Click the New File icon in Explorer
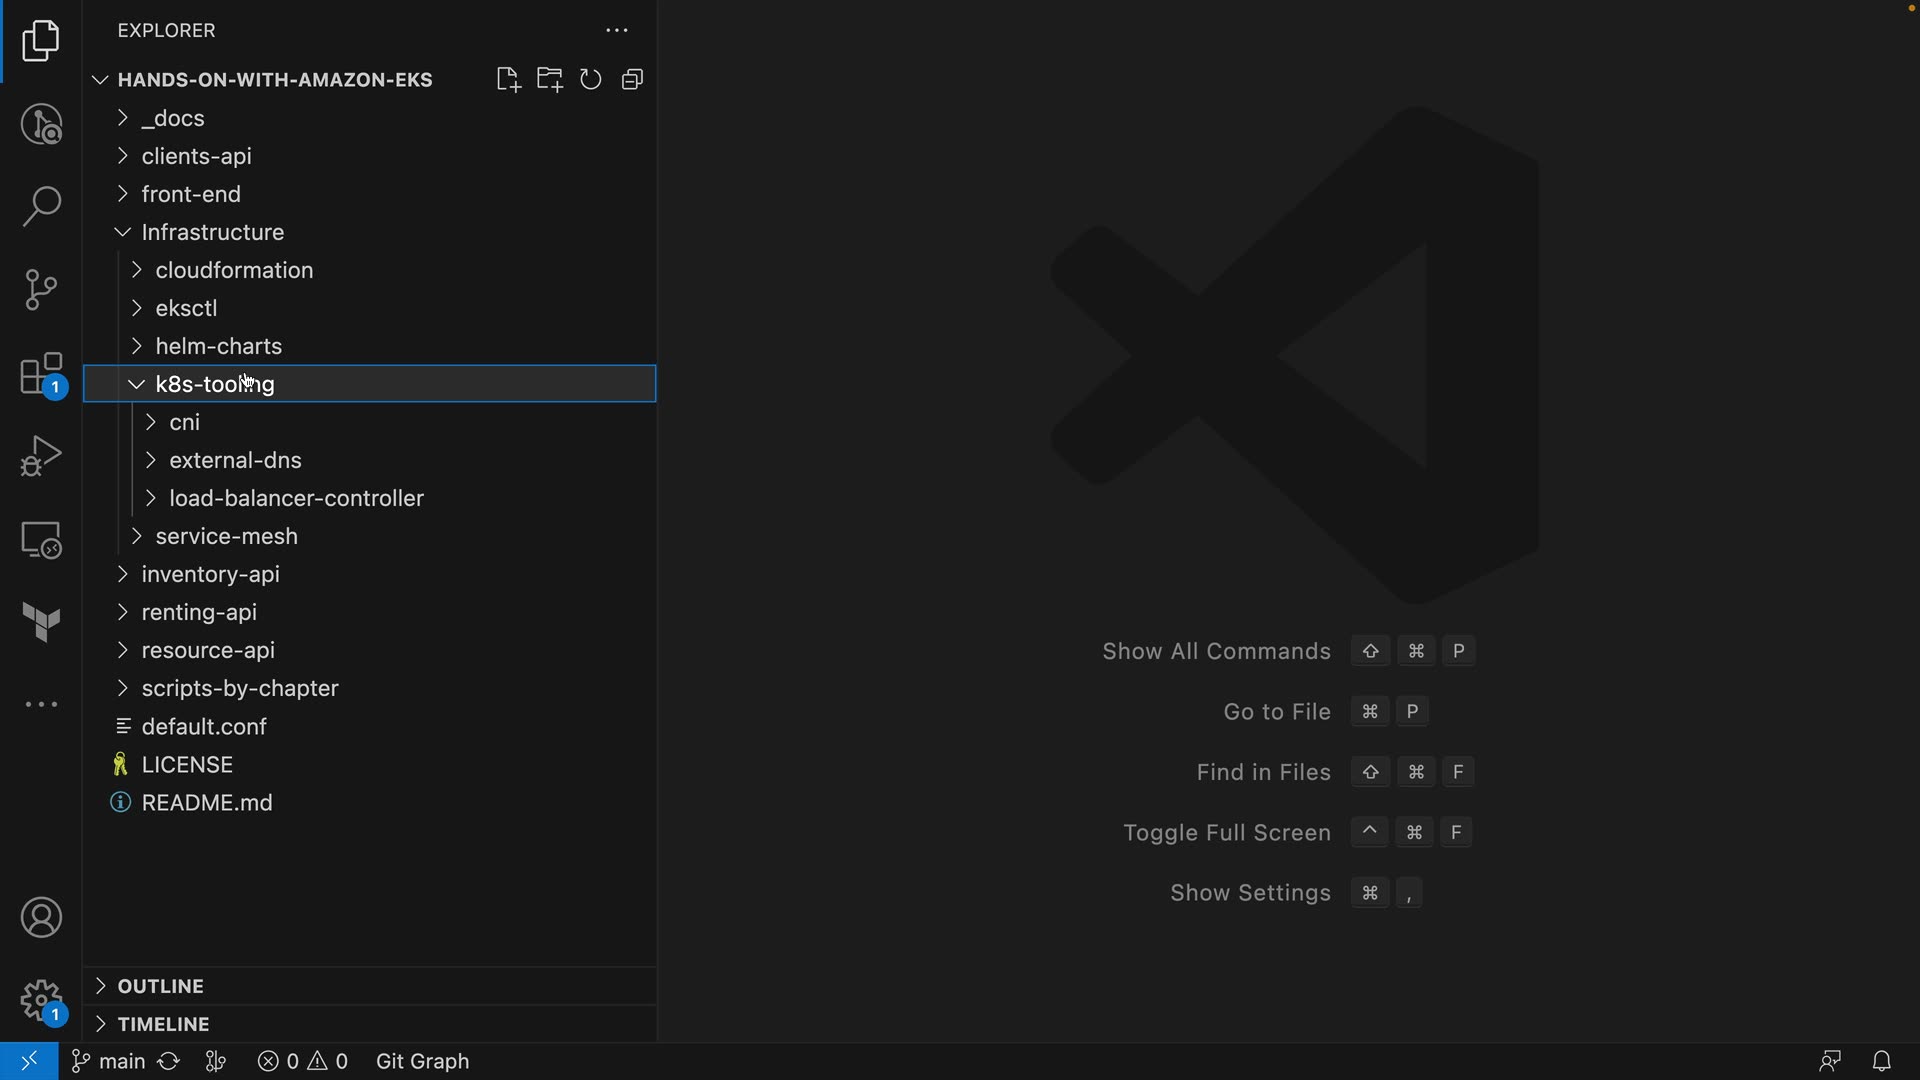 click(508, 80)
